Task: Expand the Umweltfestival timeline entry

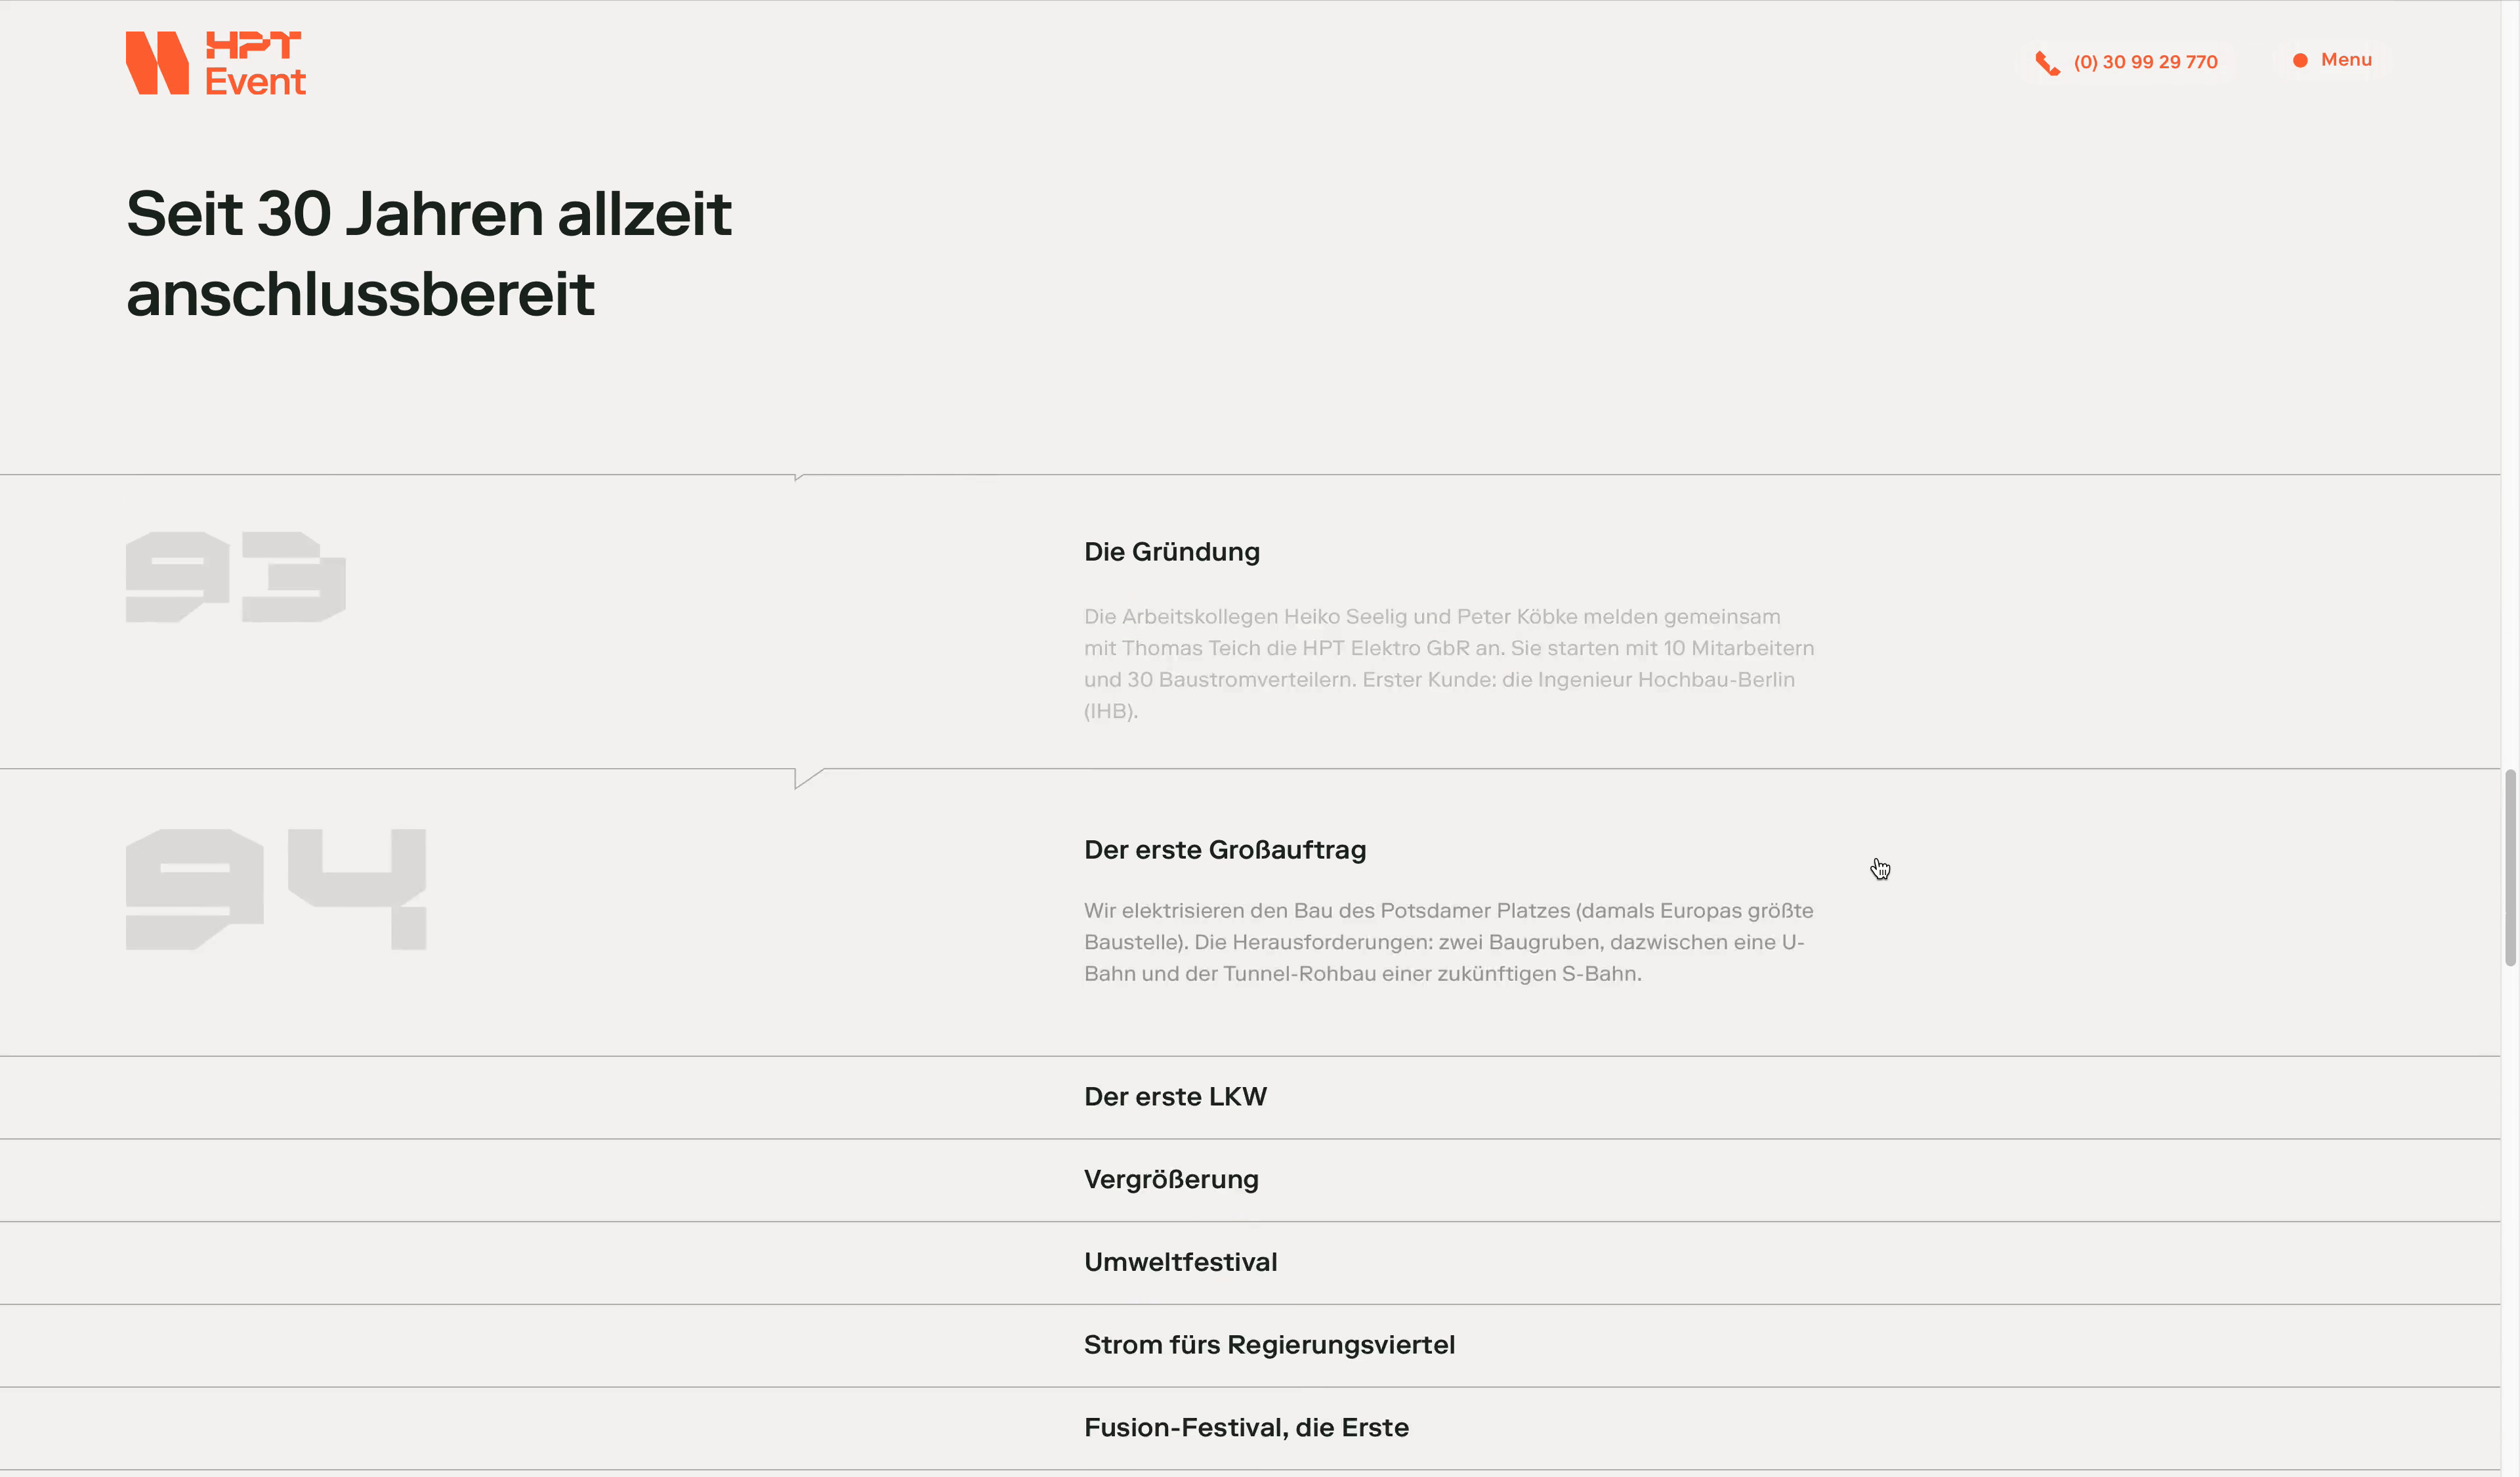Action: (x=1180, y=1262)
